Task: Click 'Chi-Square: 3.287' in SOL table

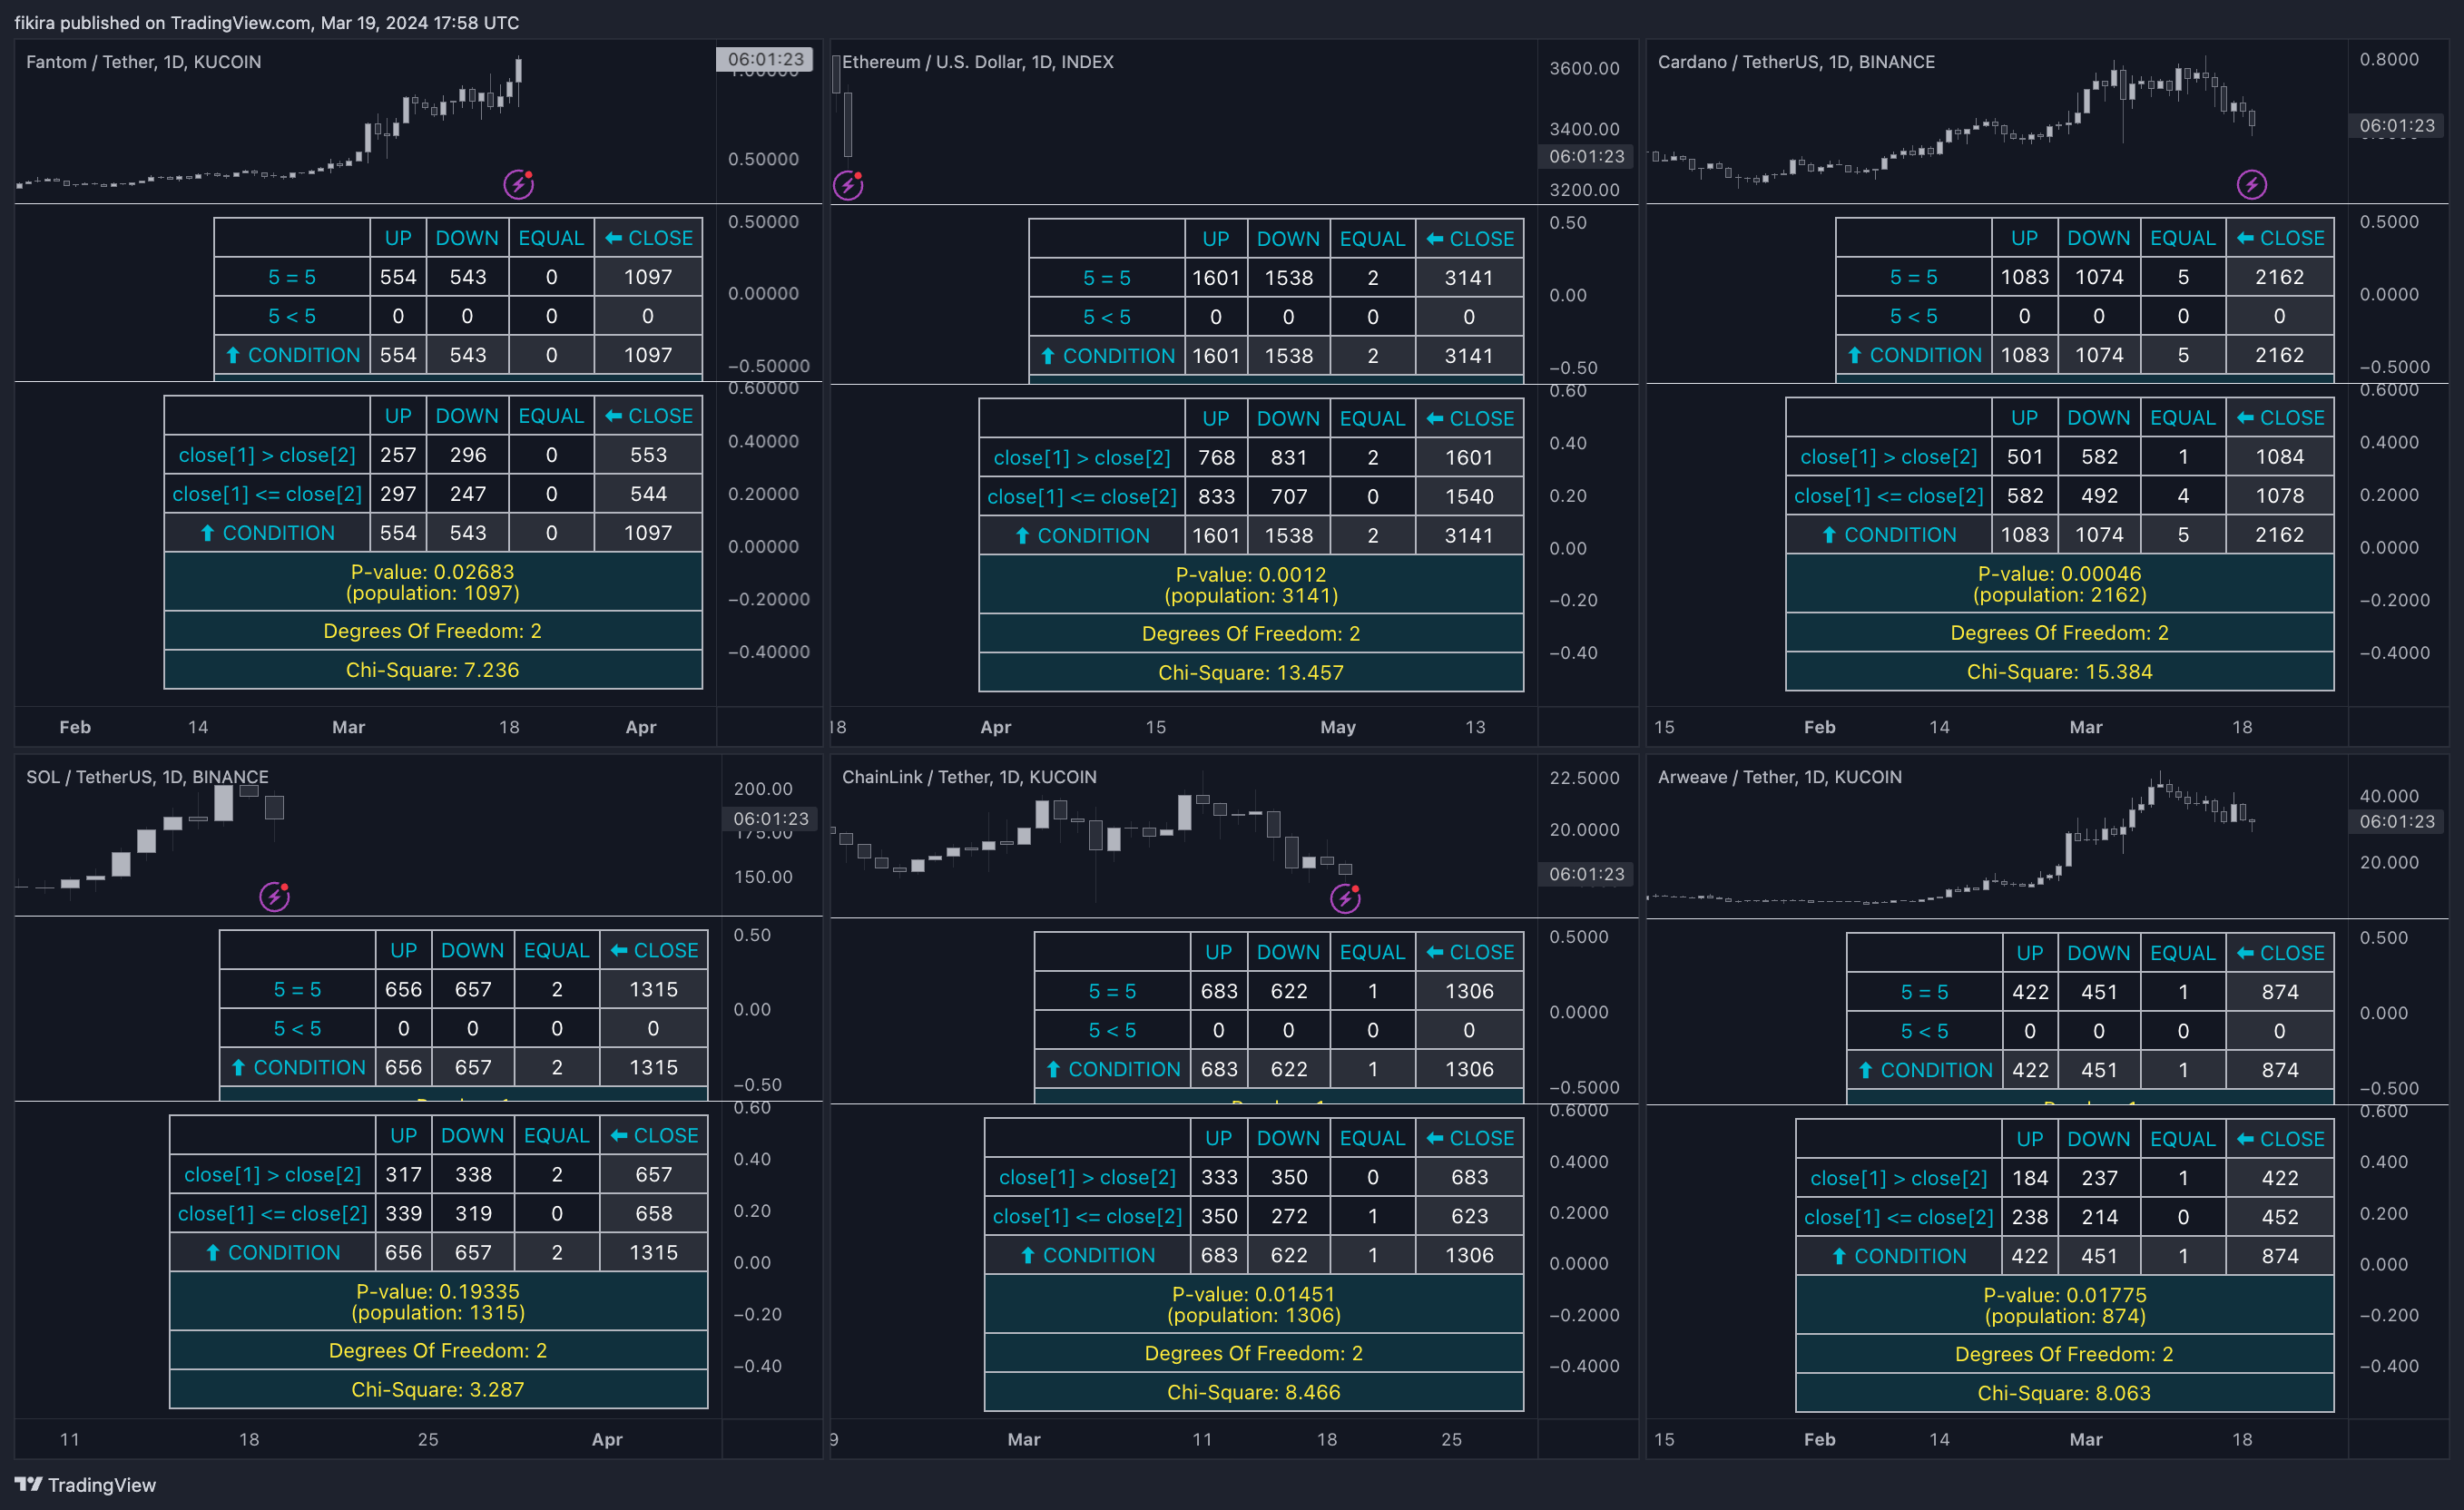Action: pos(437,1389)
